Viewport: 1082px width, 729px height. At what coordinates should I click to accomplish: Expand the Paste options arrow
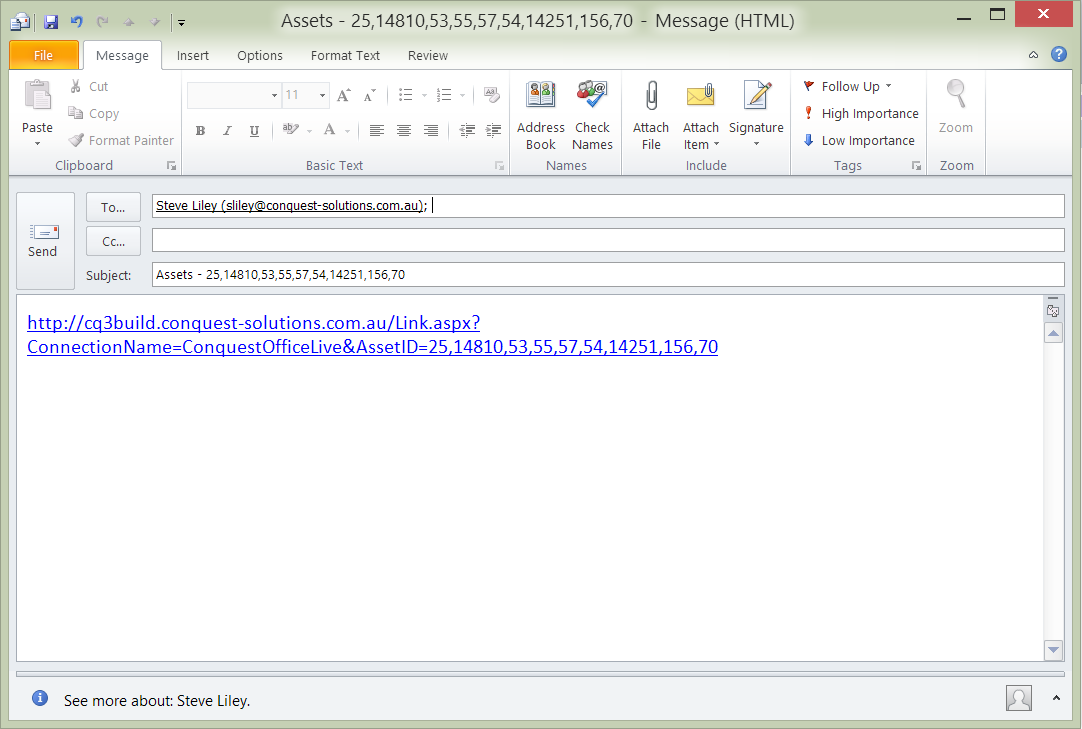point(37,144)
